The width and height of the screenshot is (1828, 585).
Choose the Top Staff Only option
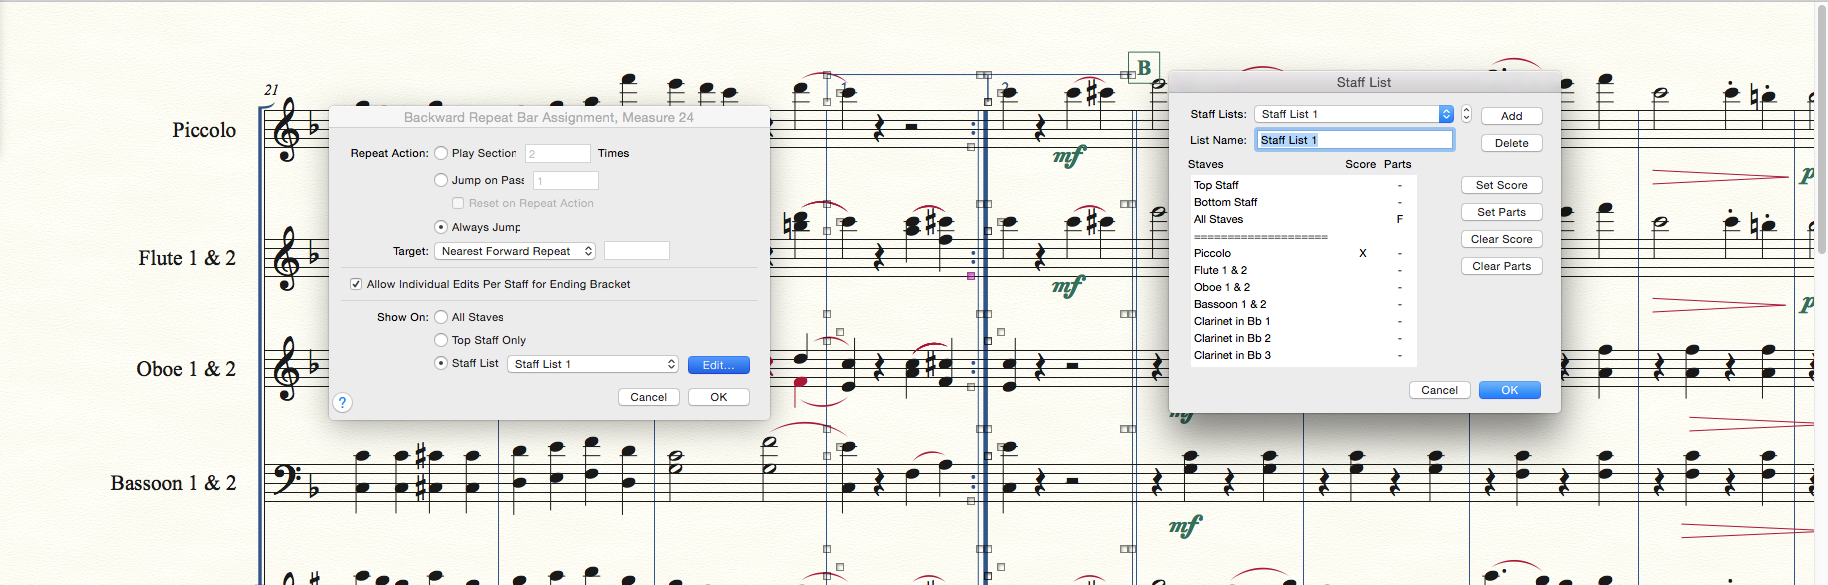click(x=441, y=340)
